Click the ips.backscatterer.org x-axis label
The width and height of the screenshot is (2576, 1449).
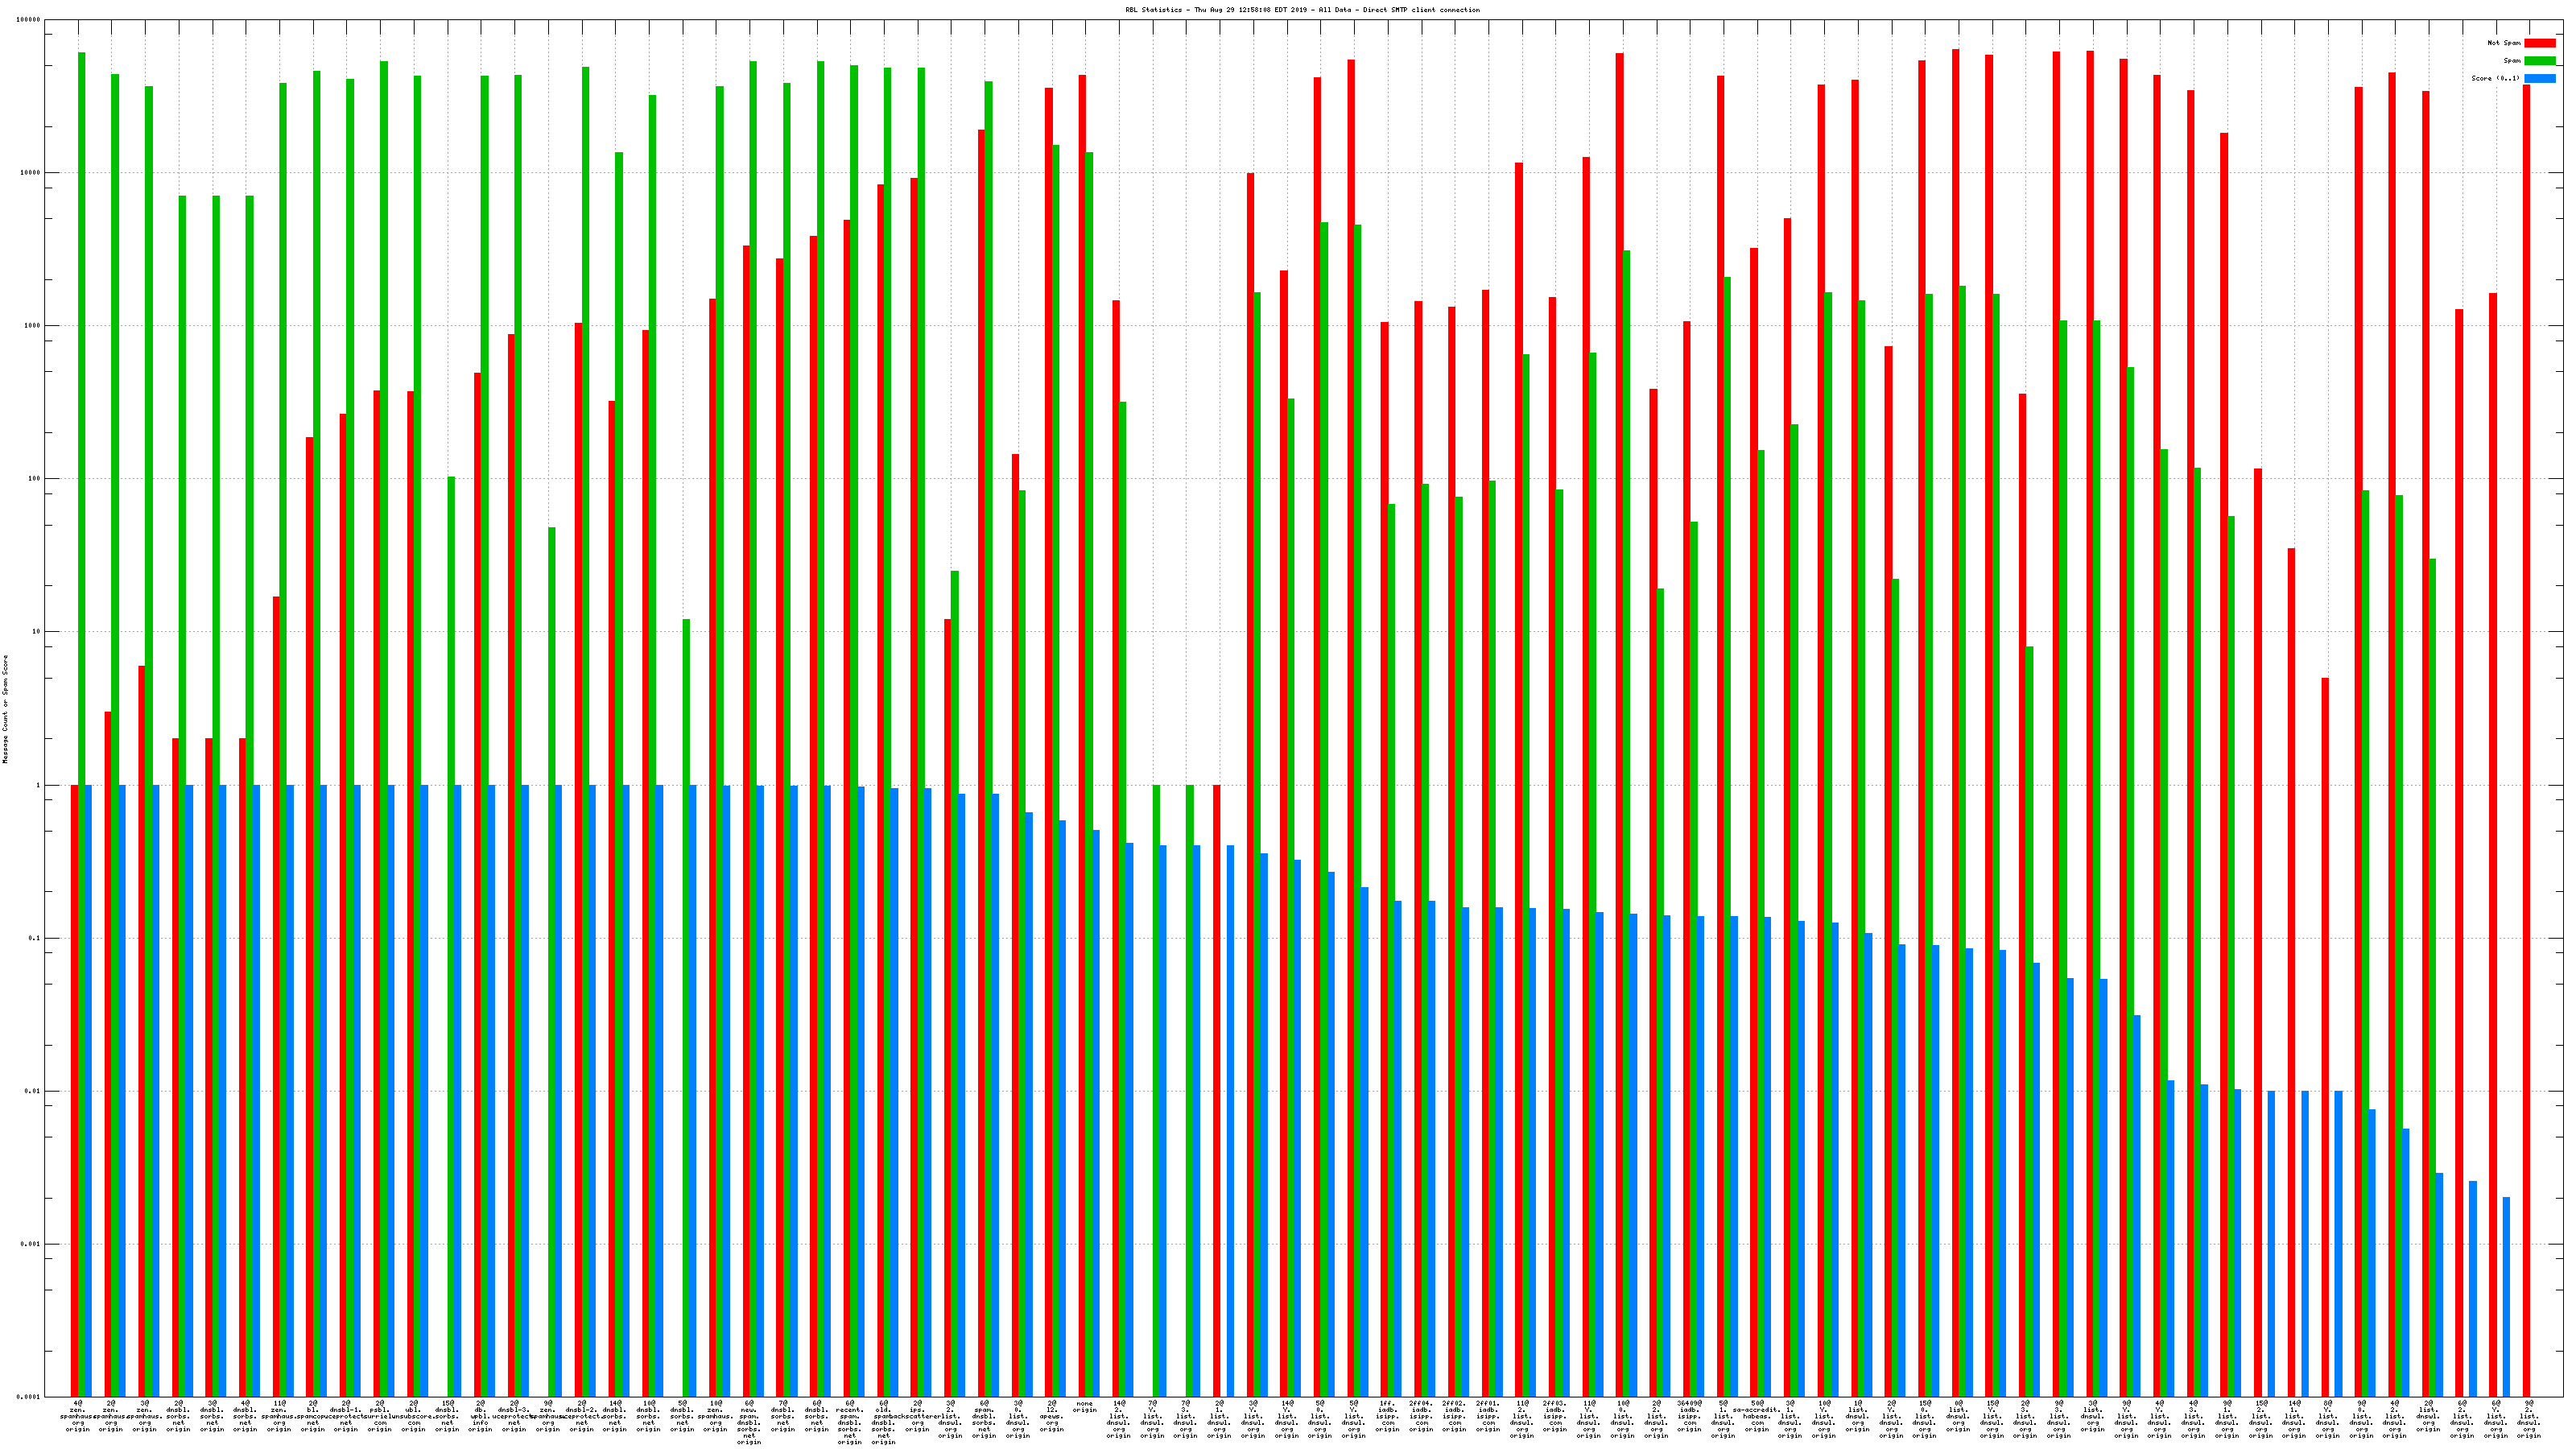(917, 1416)
